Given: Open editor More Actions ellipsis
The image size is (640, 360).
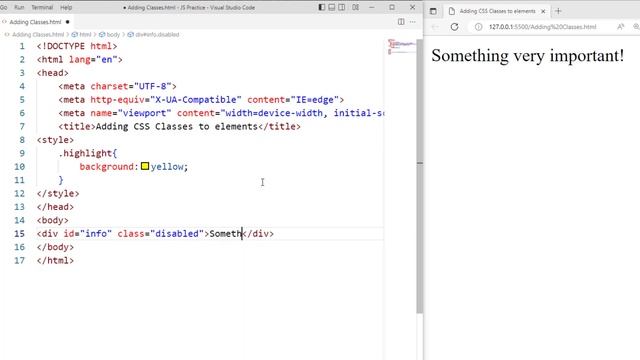Looking at the screenshot, I should (x=413, y=22).
